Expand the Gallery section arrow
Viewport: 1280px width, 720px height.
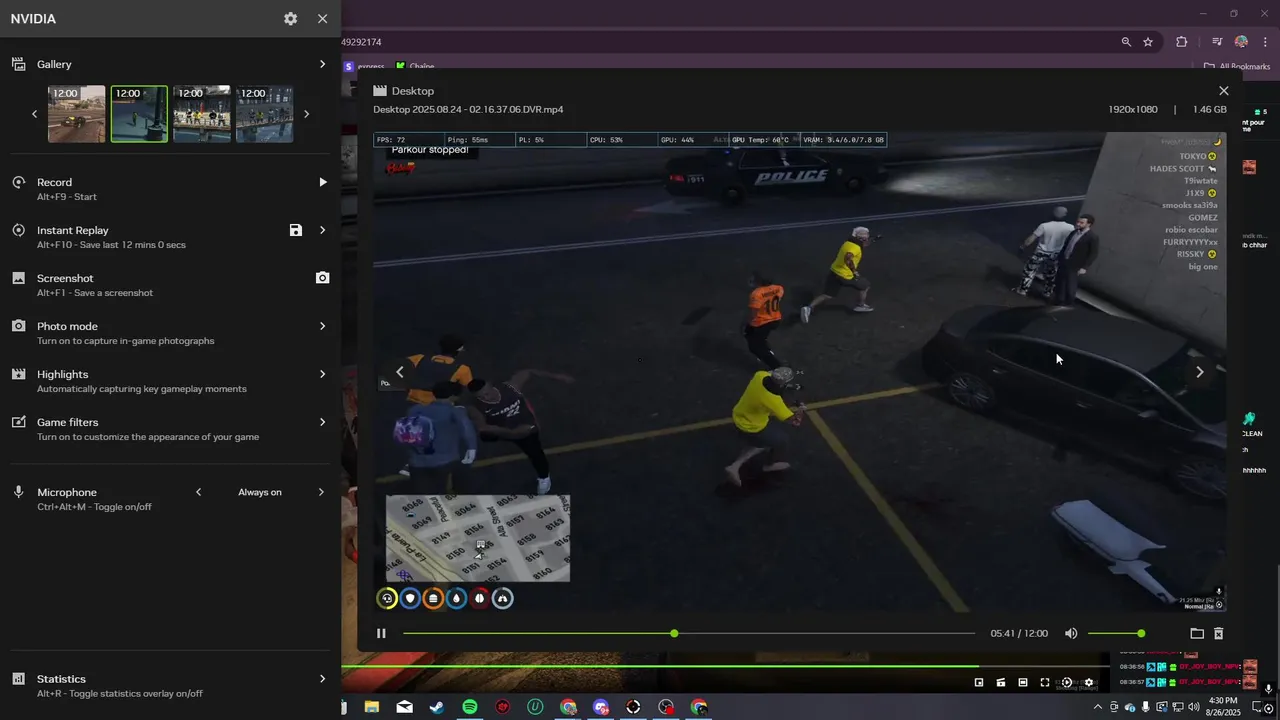pyautogui.click(x=322, y=64)
